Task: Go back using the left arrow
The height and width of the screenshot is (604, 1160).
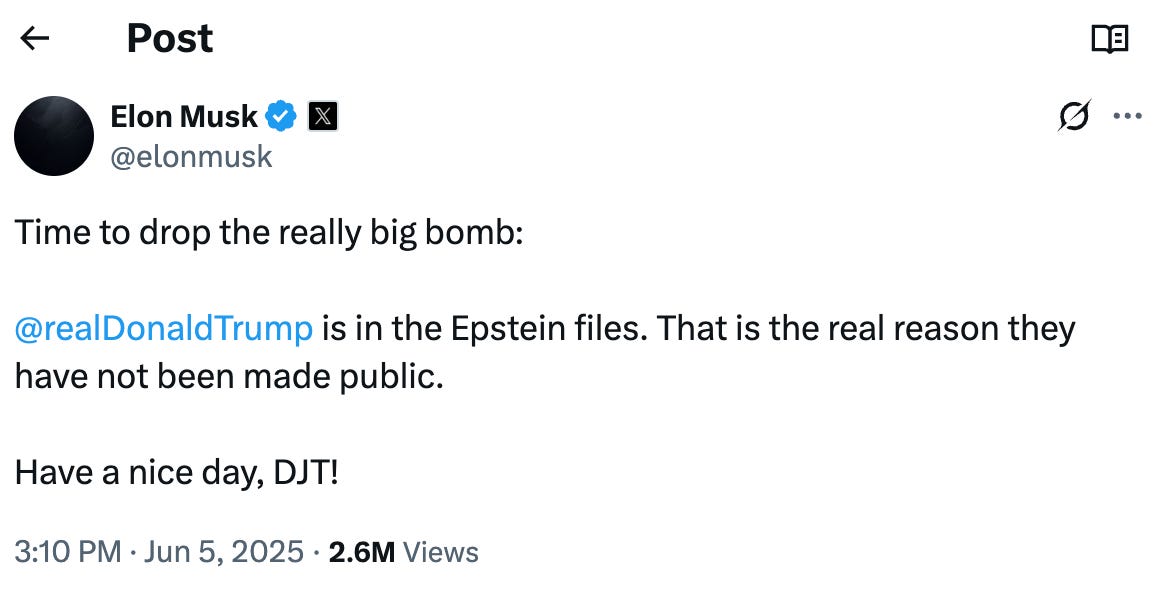Action: pyautogui.click(x=34, y=38)
